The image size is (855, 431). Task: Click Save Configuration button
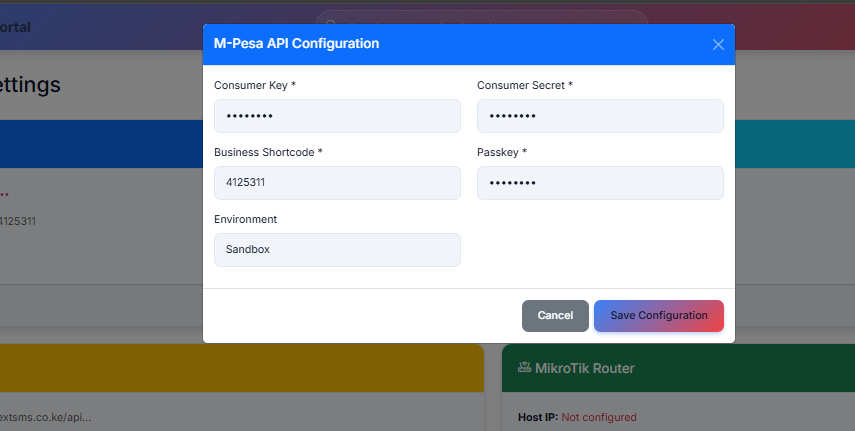659,316
